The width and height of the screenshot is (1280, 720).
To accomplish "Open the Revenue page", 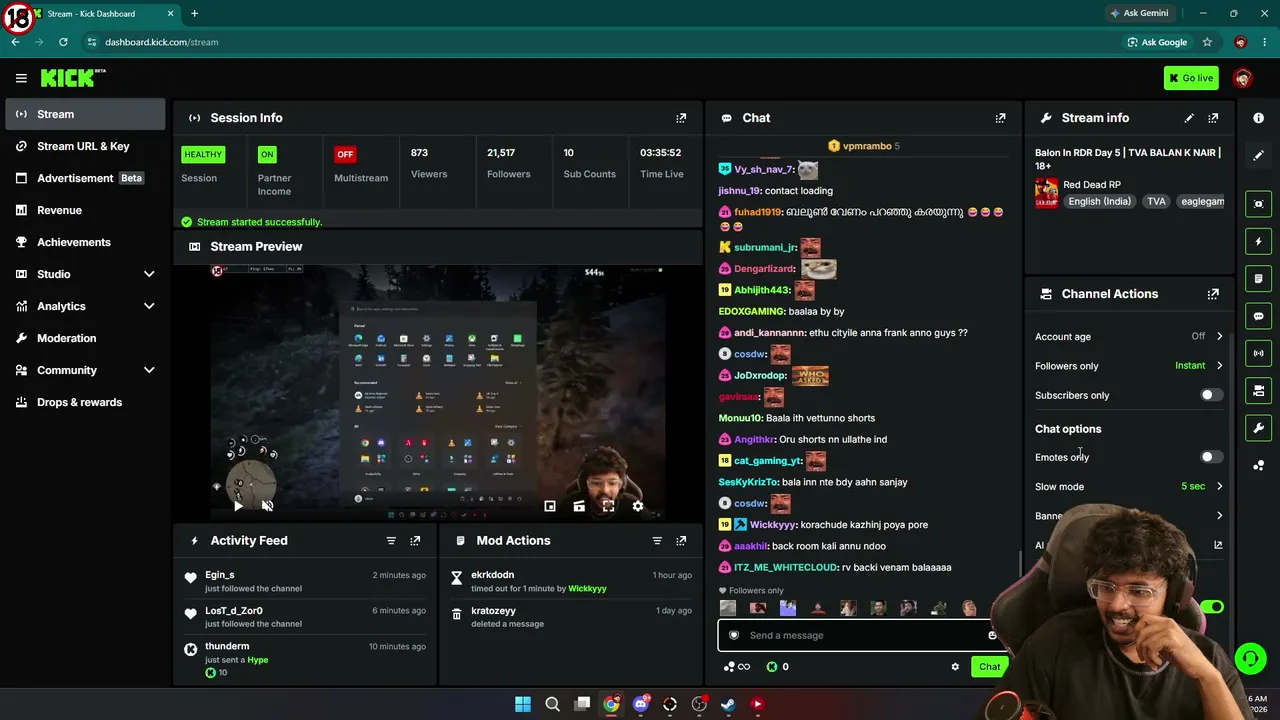I will pos(85,210).
